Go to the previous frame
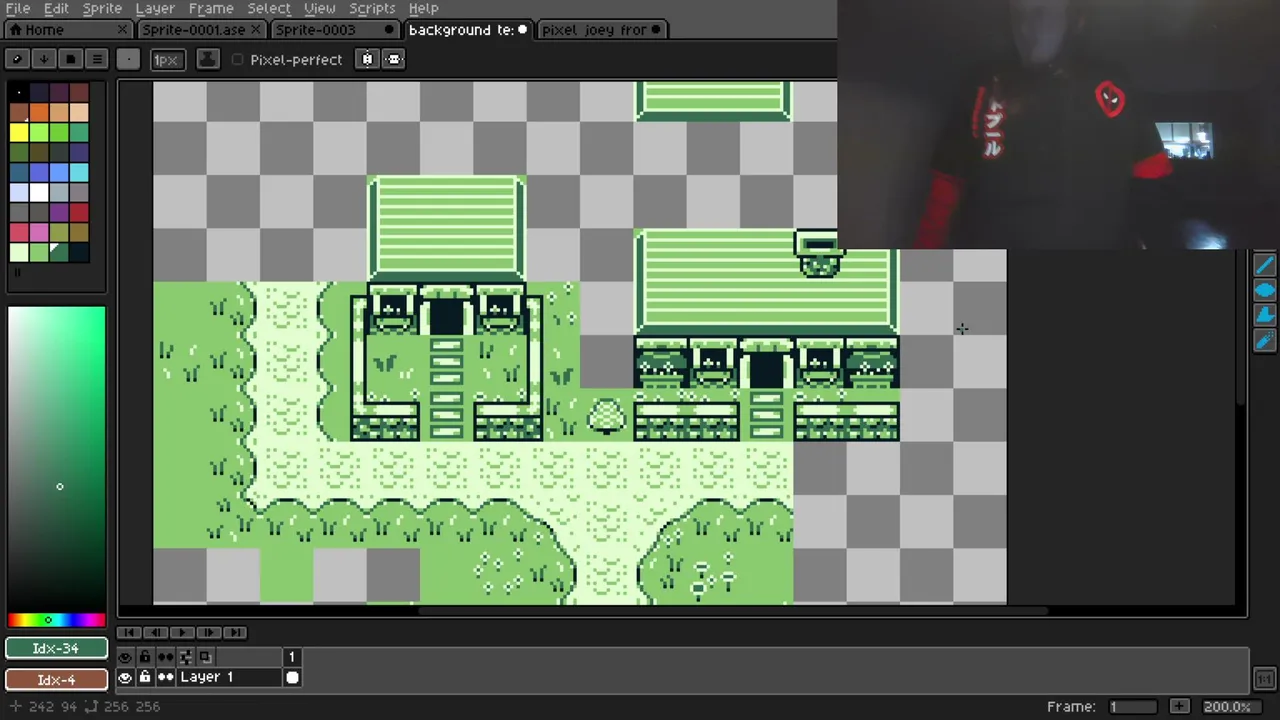The image size is (1280, 720). [155, 632]
